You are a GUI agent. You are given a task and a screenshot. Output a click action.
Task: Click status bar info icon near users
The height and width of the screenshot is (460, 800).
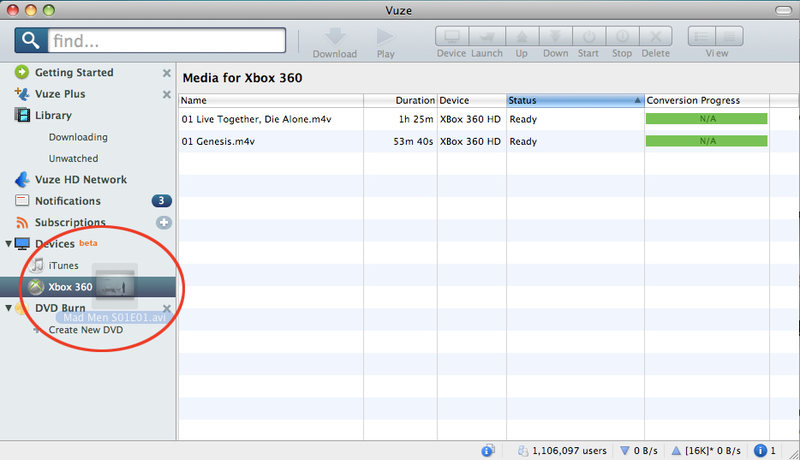coord(488,450)
